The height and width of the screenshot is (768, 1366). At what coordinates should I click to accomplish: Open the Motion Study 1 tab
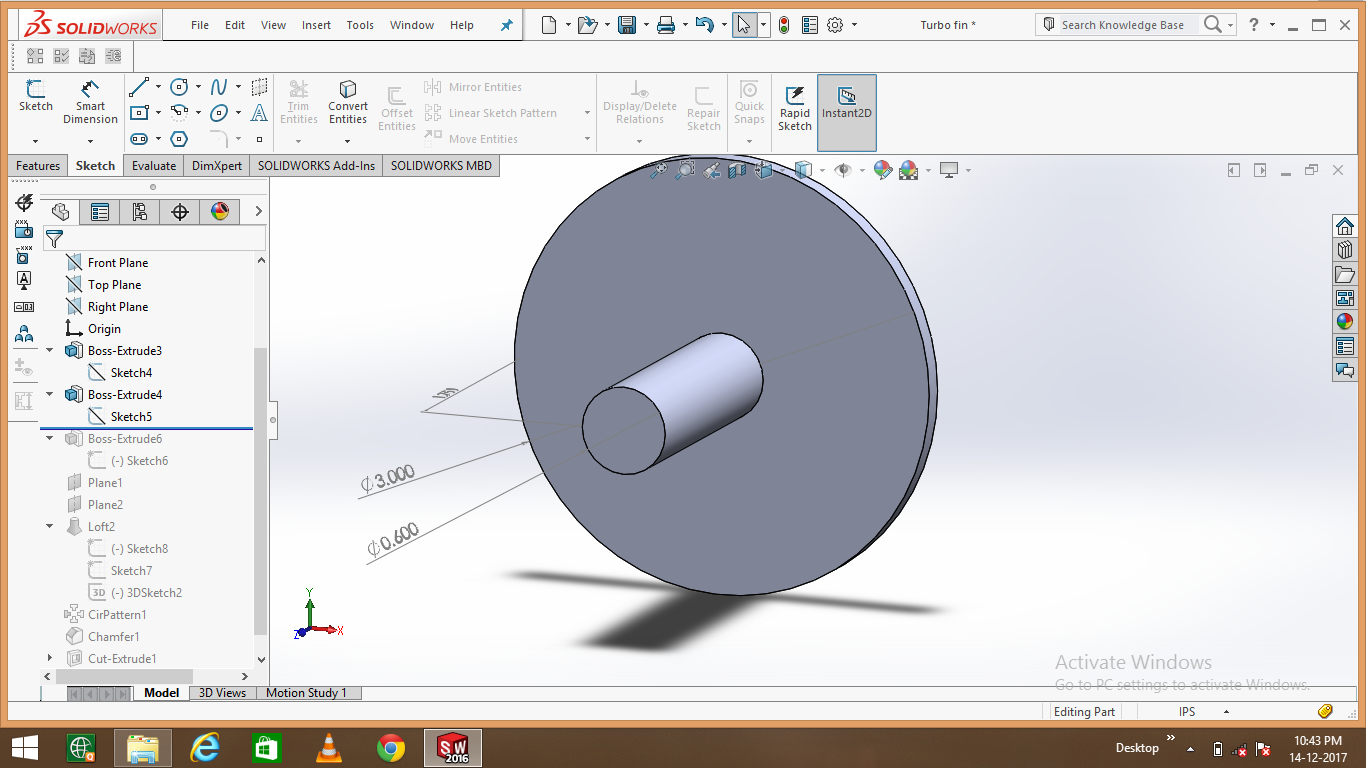pos(306,693)
